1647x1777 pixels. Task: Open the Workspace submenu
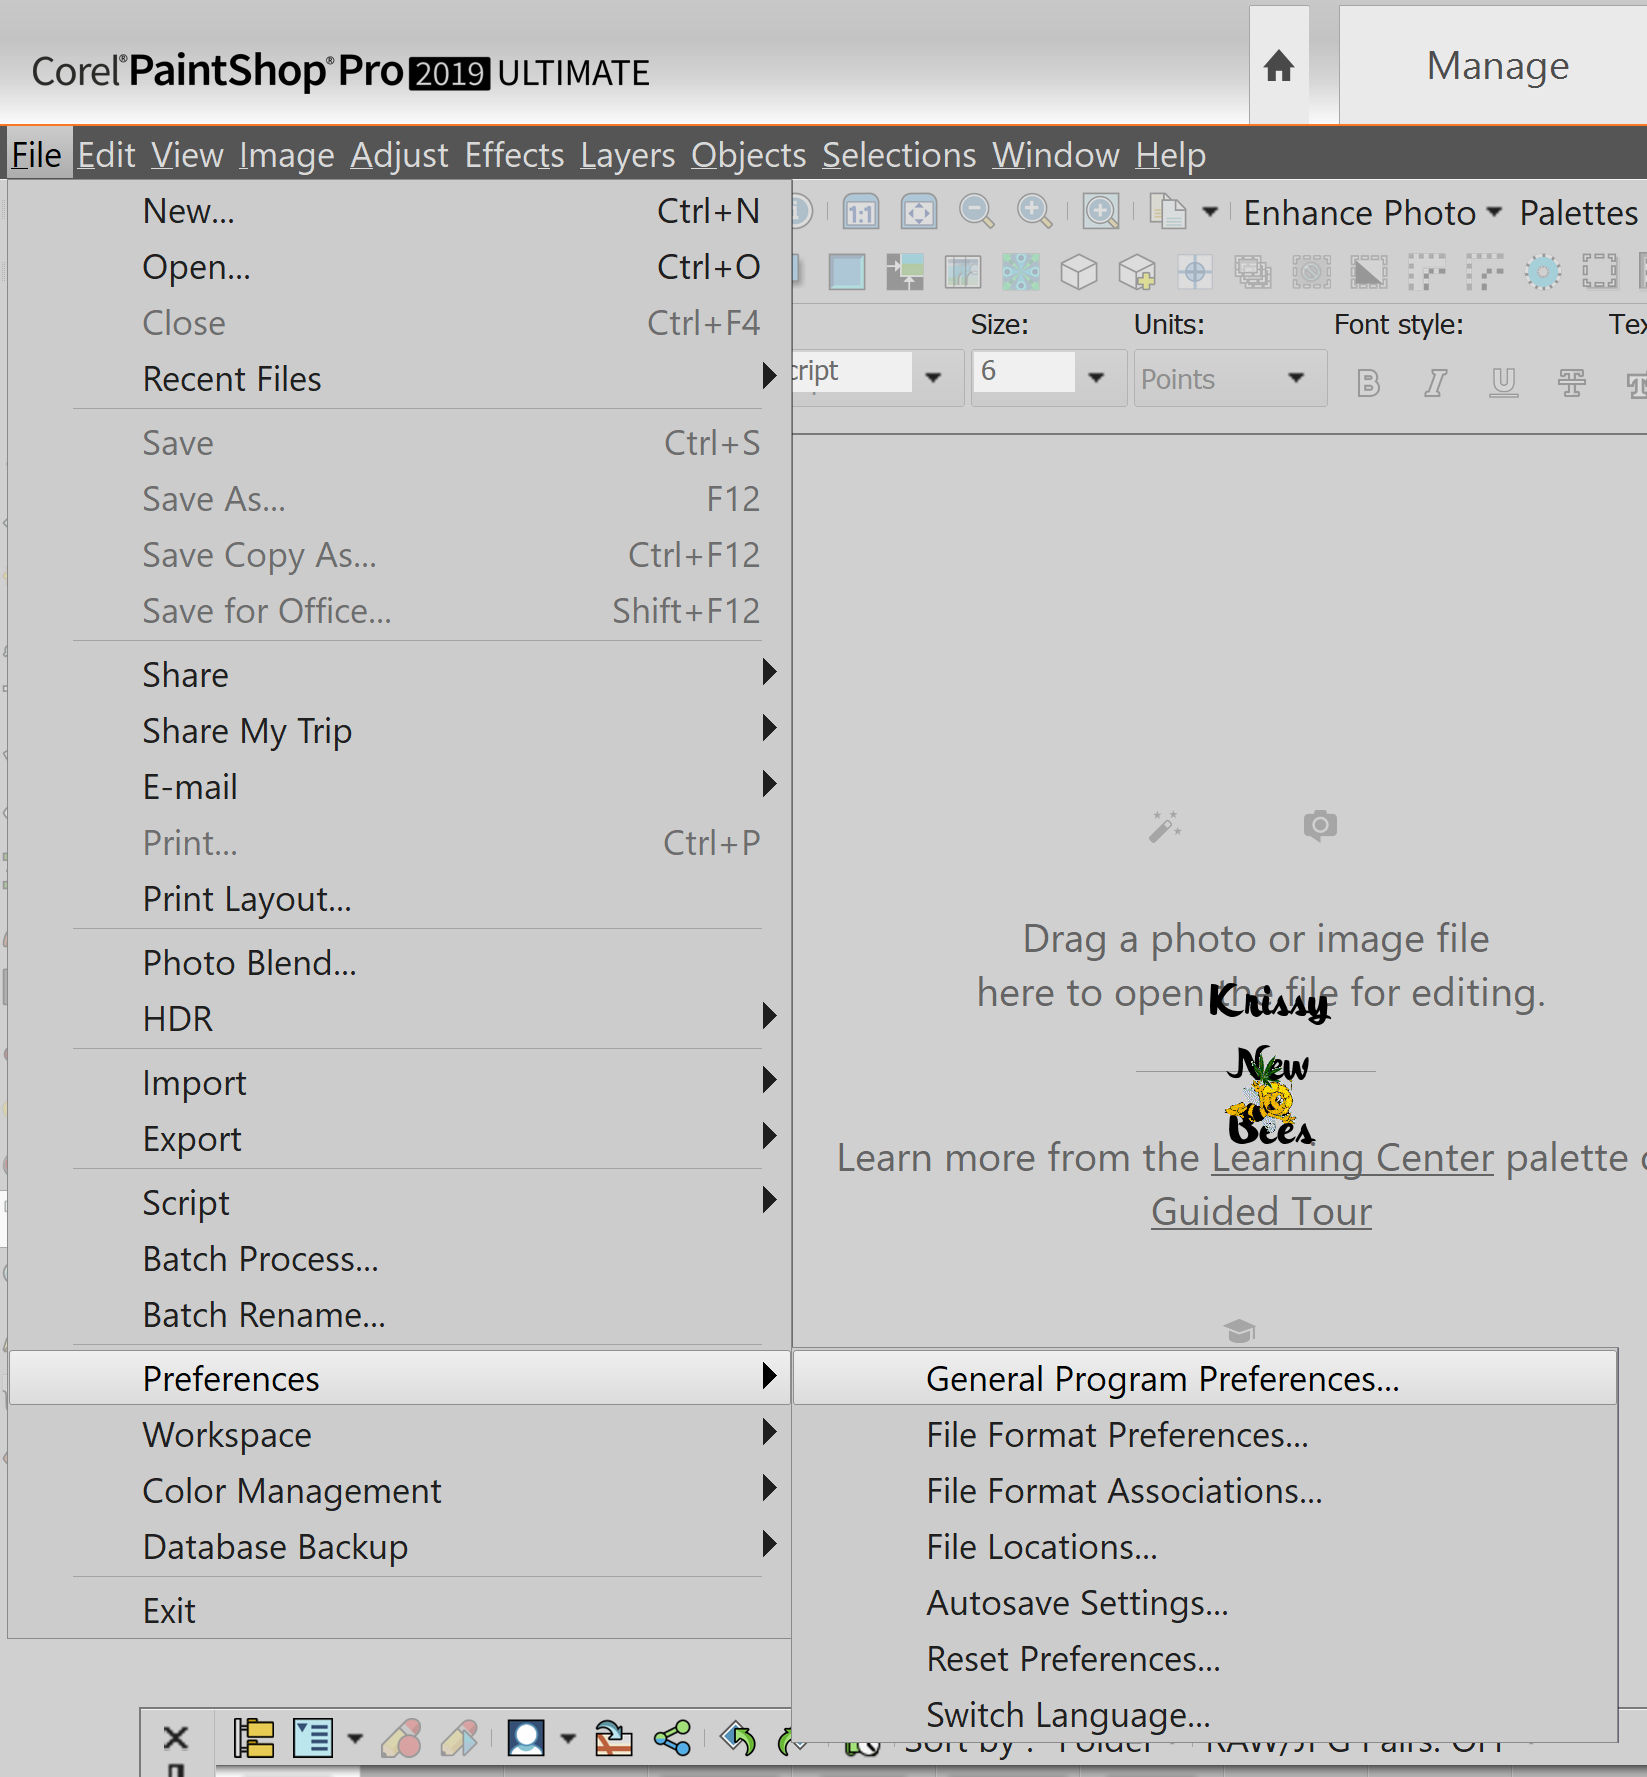coord(400,1435)
